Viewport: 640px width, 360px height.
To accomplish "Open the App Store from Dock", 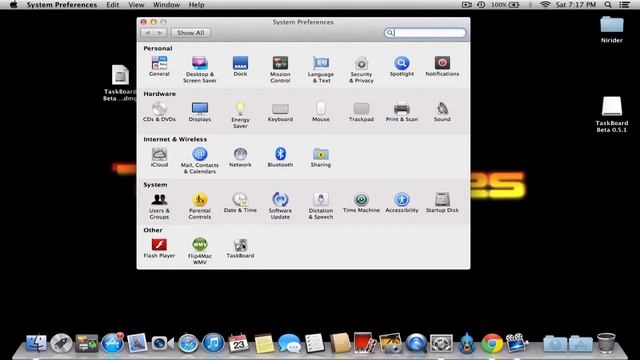I will pos(112,343).
